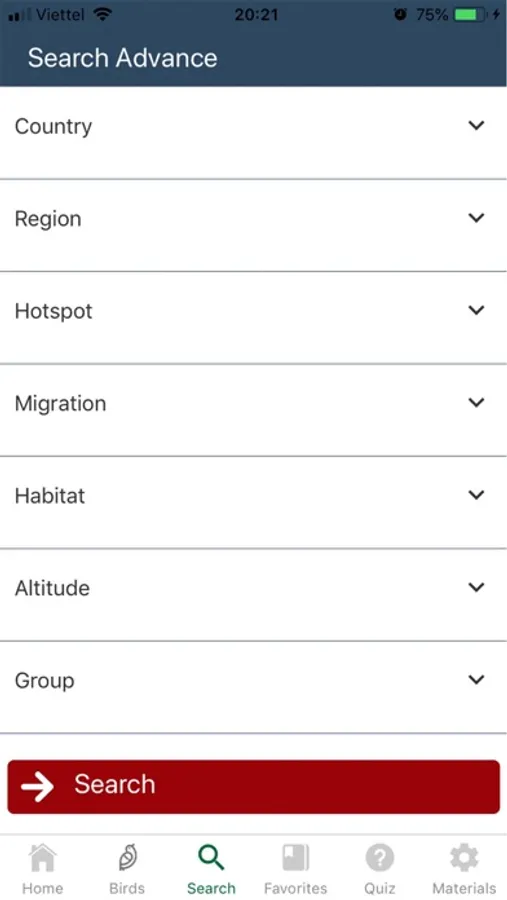Tap the Search Advance header title

coord(122,58)
